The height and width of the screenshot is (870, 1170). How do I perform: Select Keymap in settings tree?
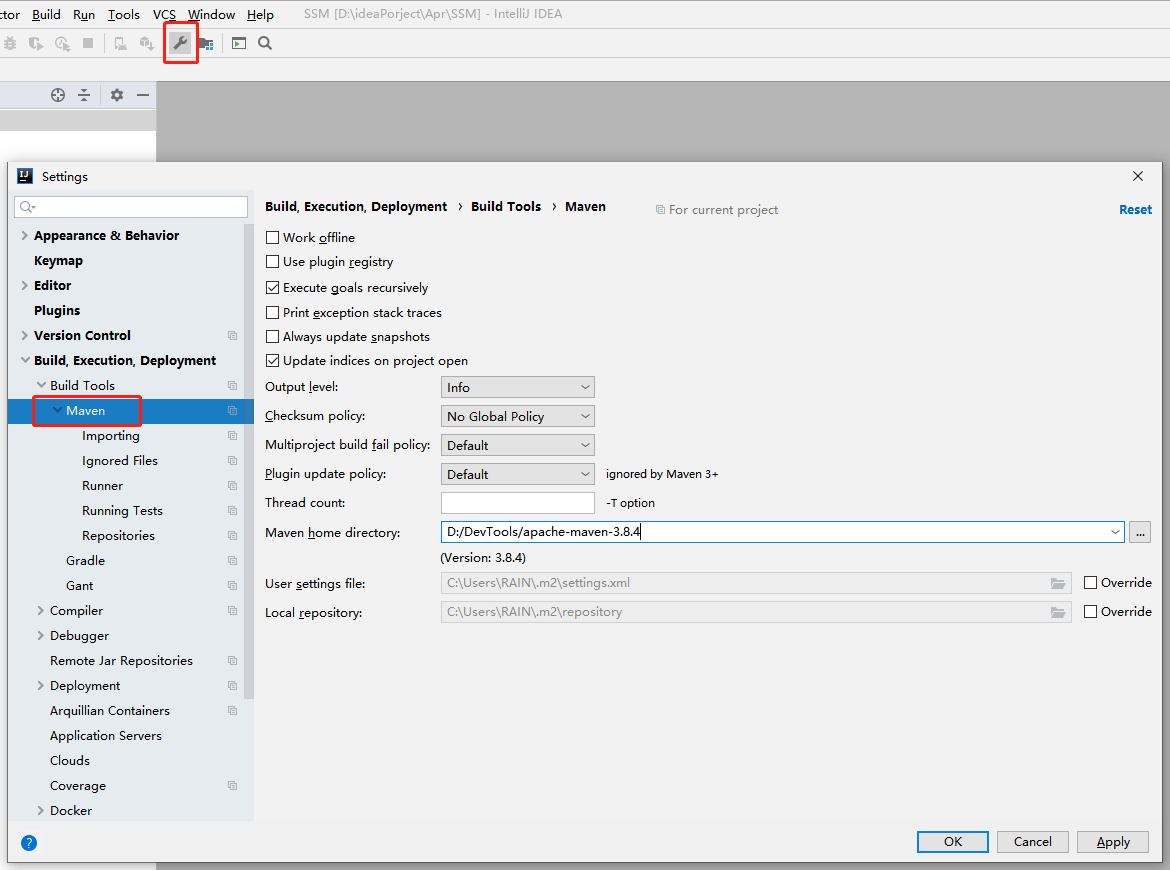58,260
